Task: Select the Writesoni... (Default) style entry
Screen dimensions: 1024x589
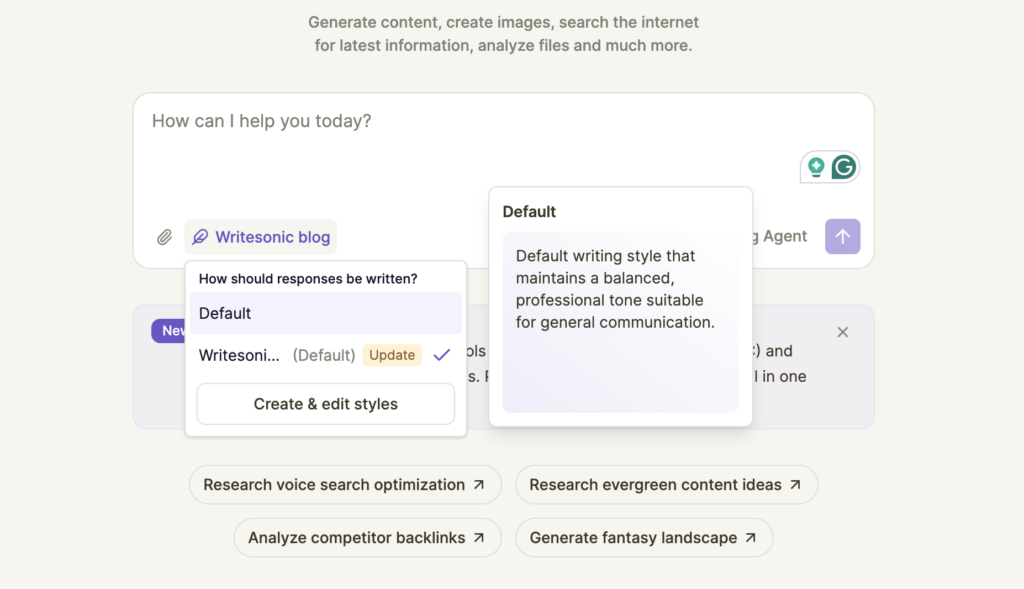Action: tap(326, 355)
